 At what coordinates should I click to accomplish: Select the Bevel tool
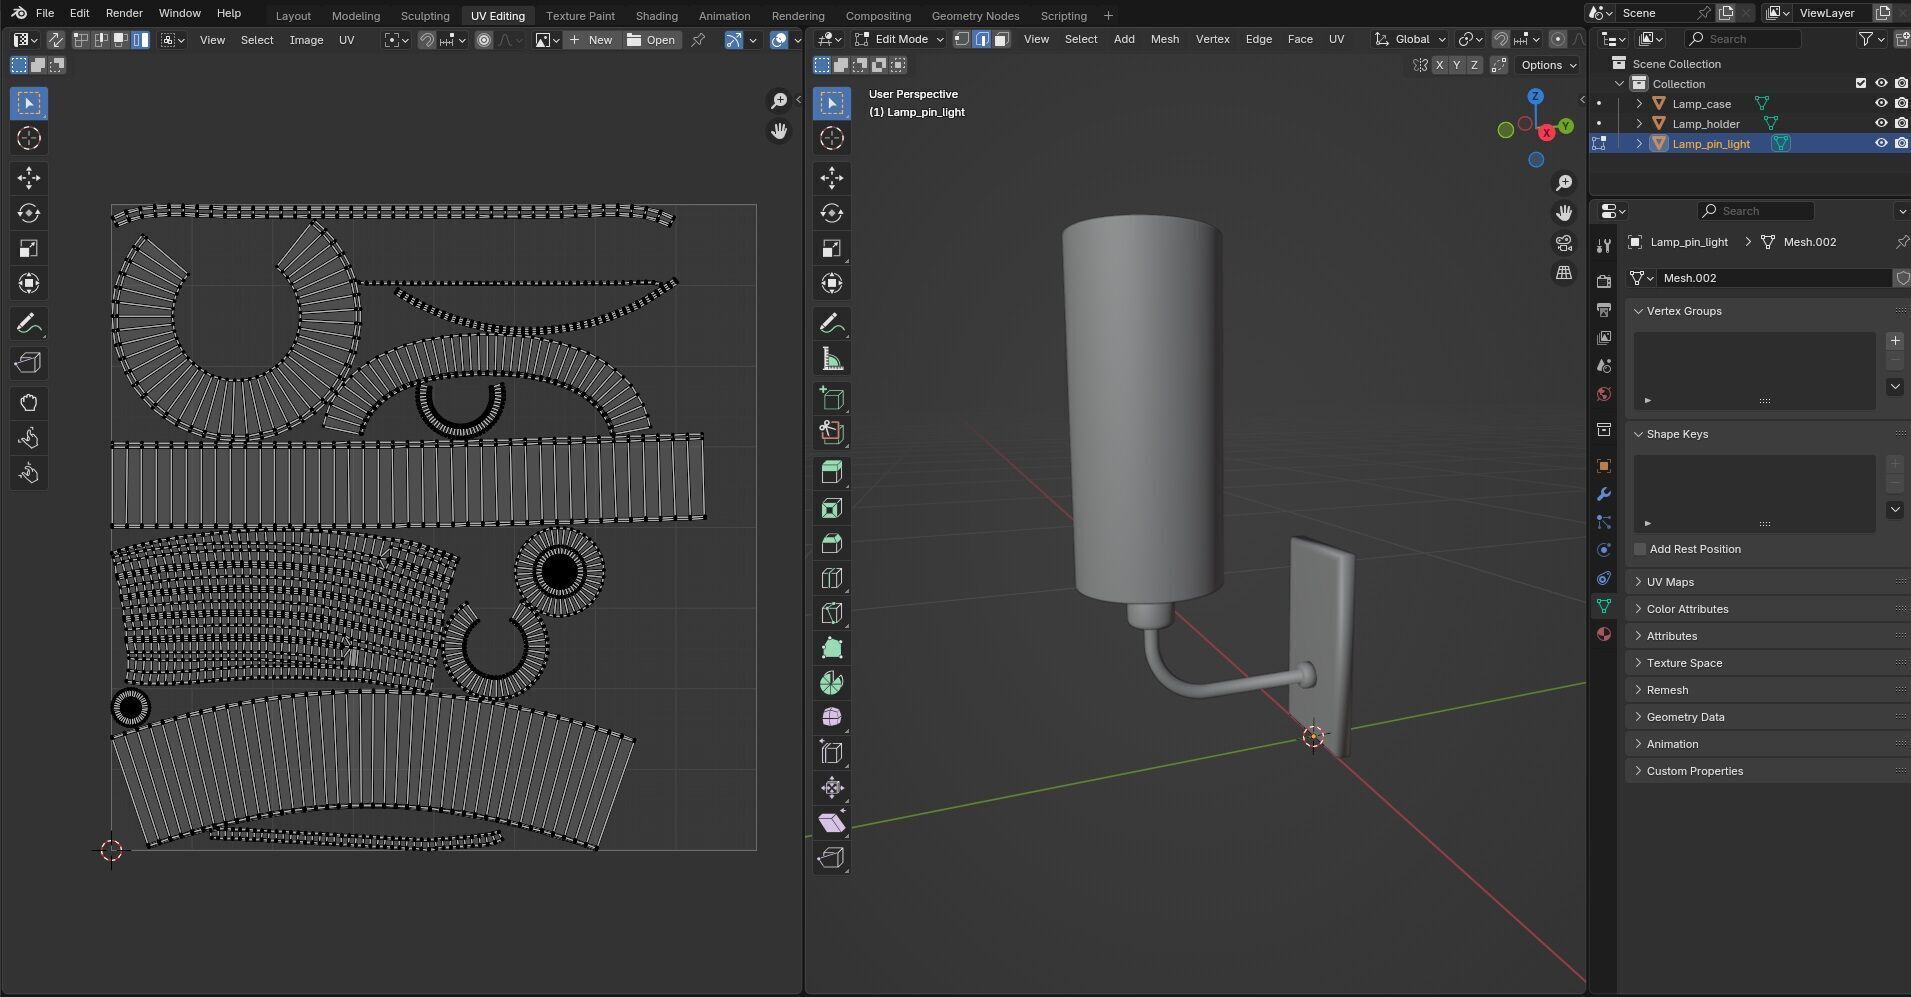point(831,543)
